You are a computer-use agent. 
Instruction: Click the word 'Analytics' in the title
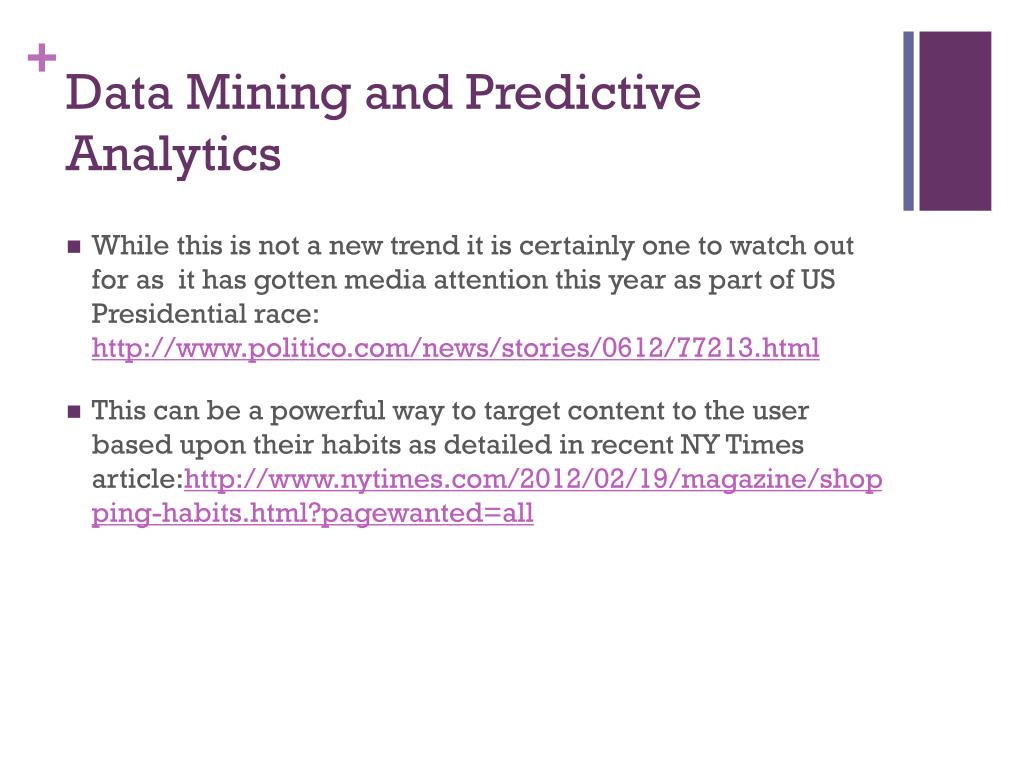tap(173, 154)
